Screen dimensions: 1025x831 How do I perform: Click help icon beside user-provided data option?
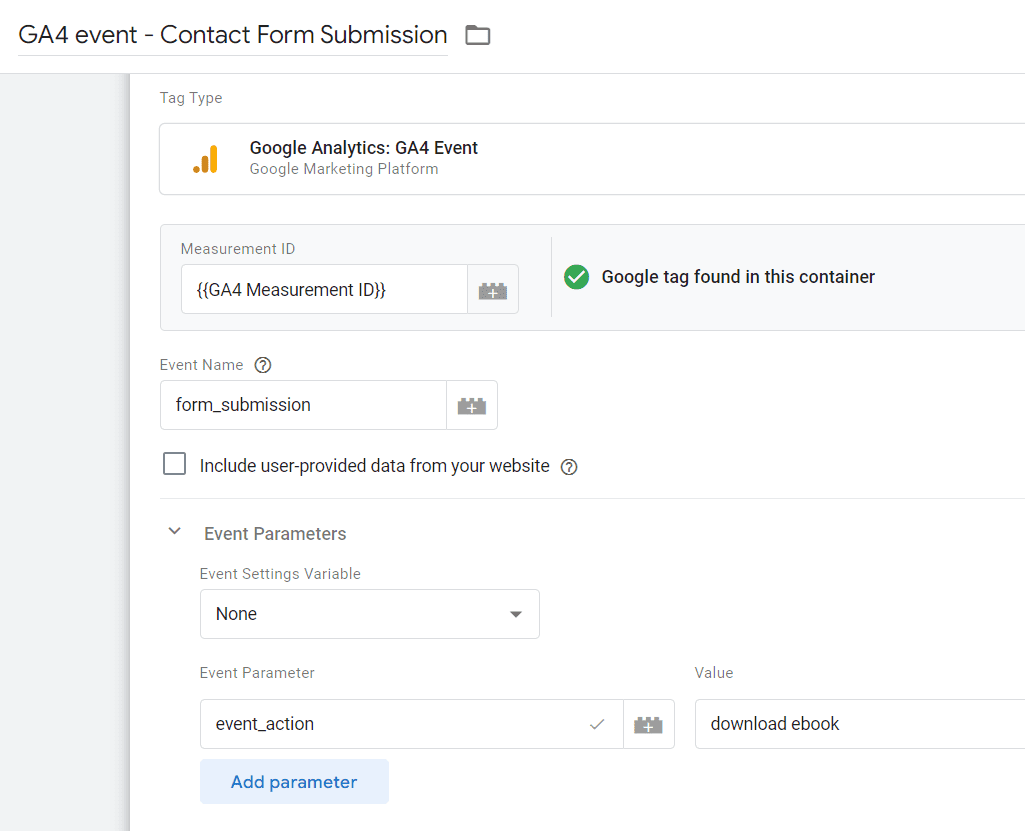coord(569,466)
